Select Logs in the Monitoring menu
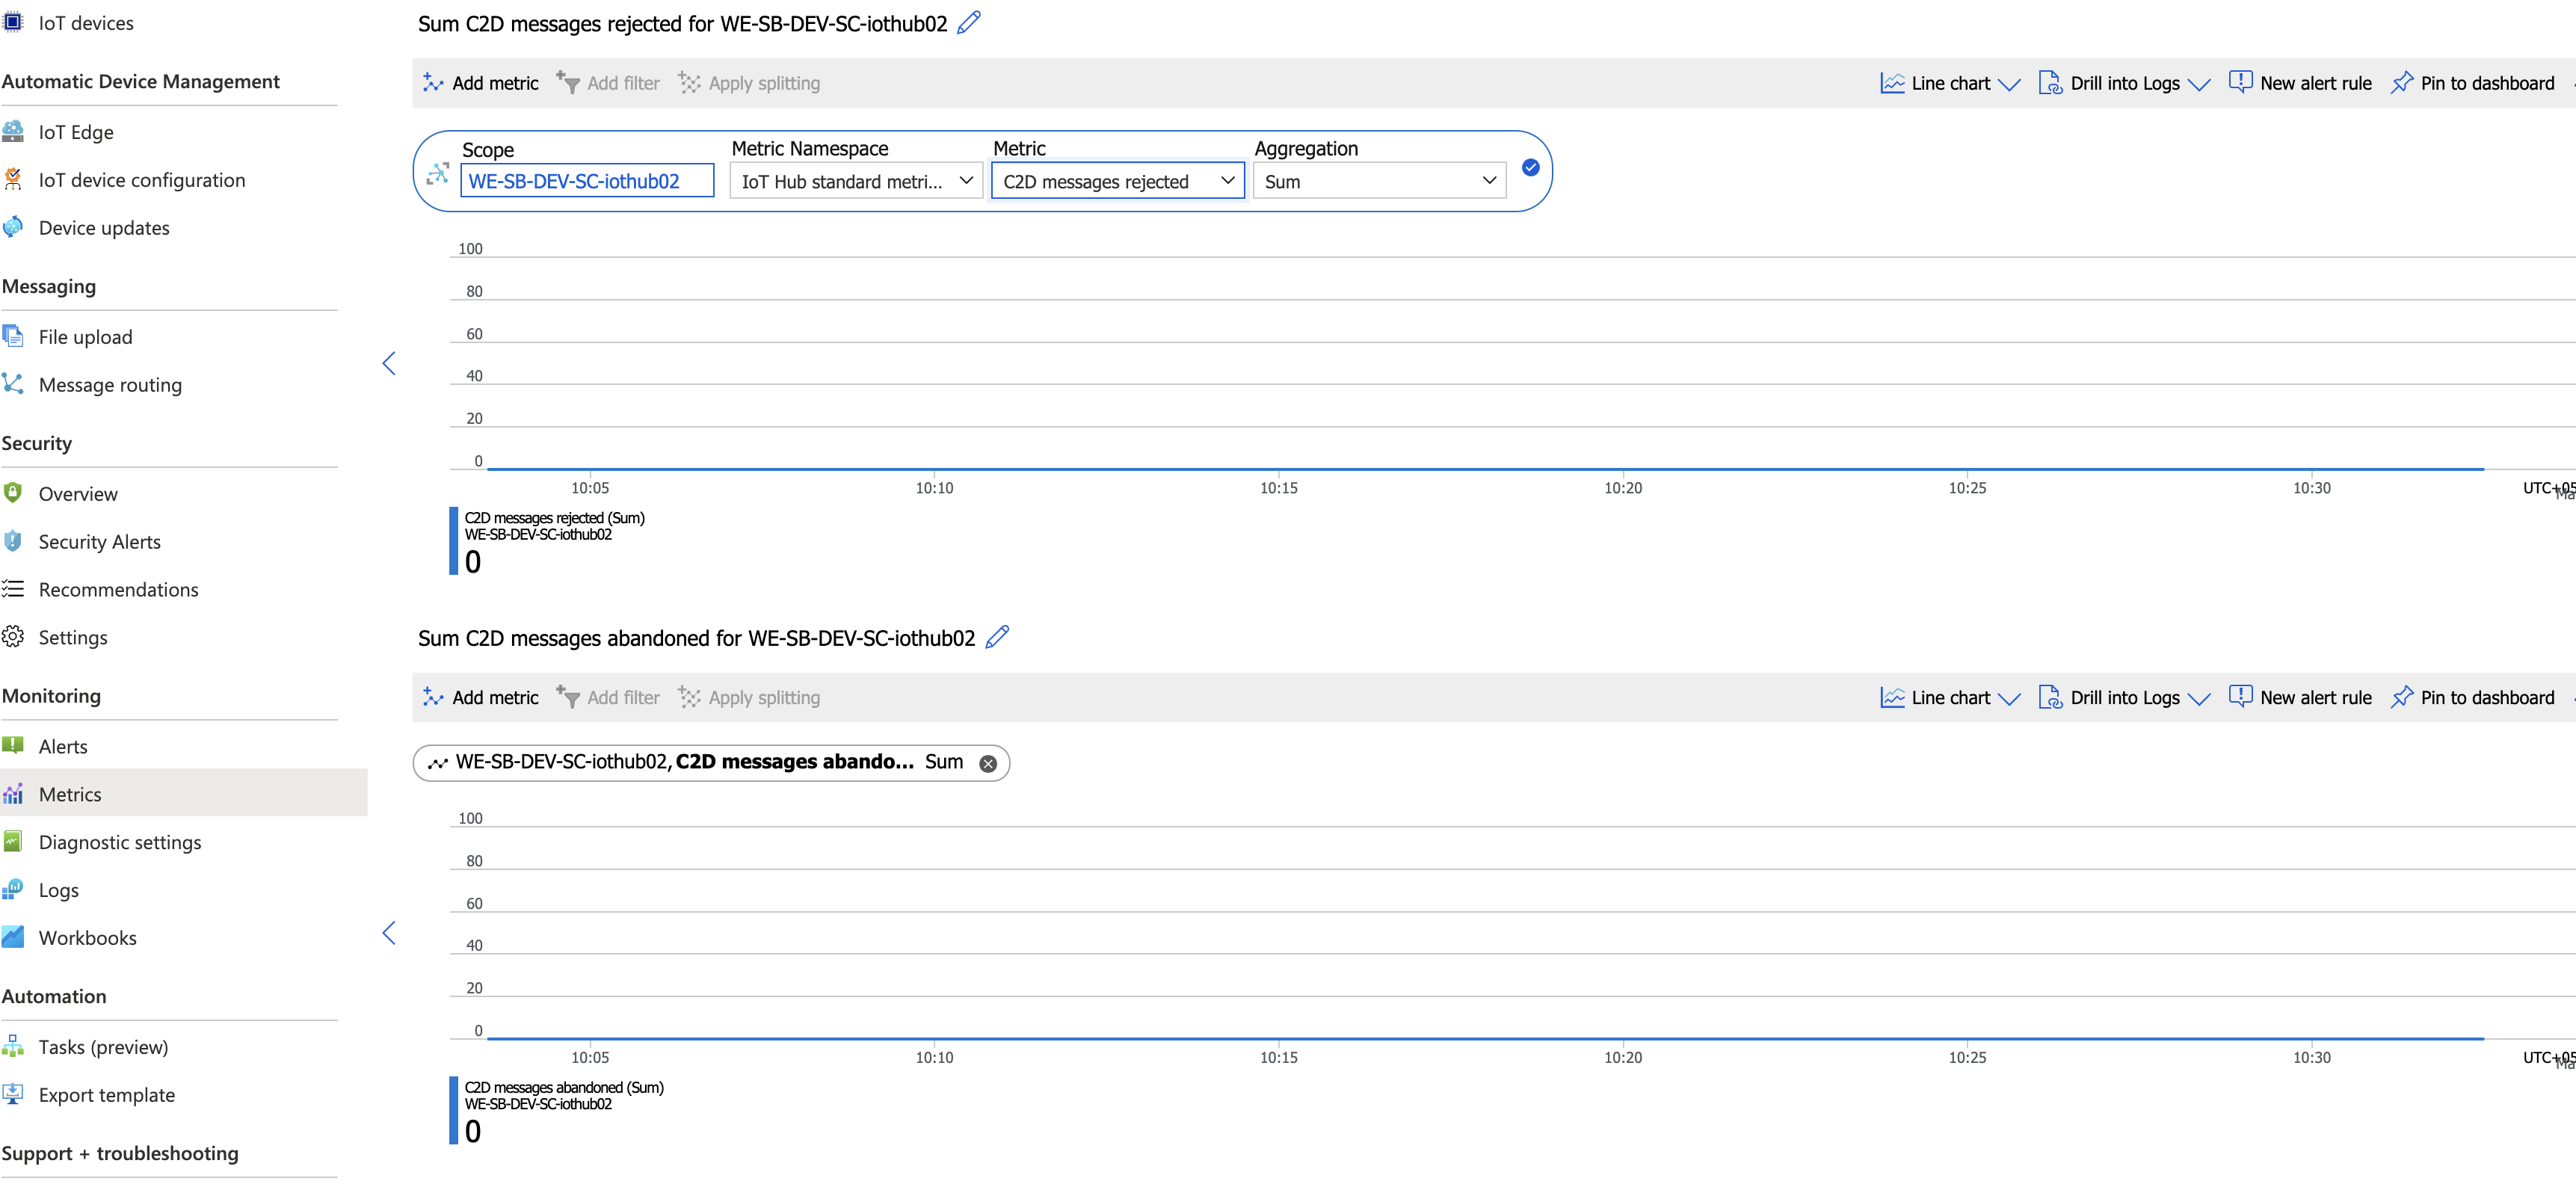 click(x=58, y=889)
